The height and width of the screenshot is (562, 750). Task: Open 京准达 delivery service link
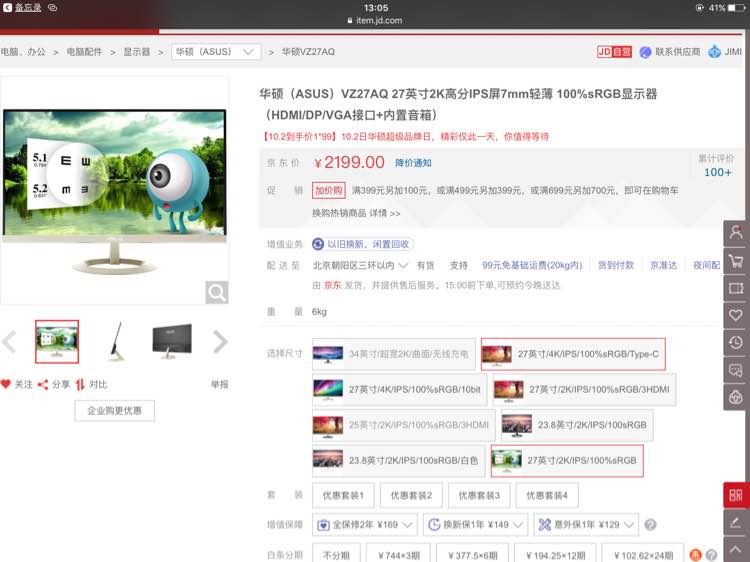[x=663, y=265]
